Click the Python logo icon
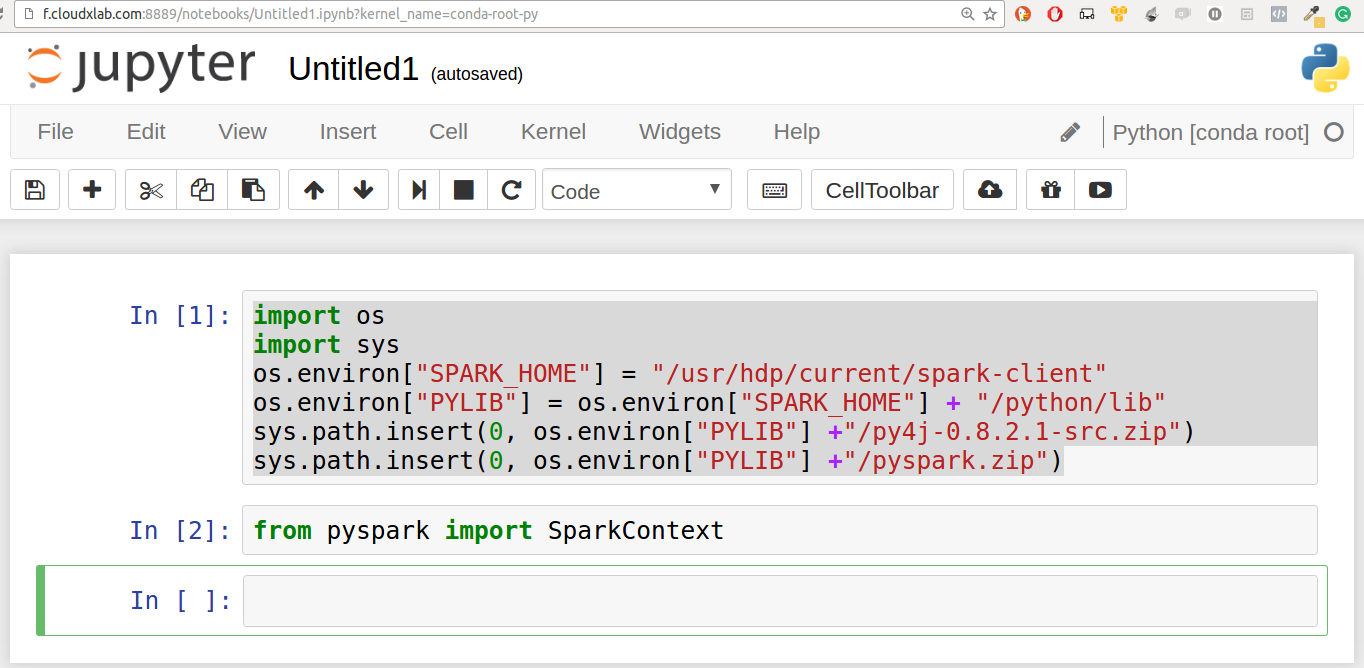Viewport: 1364px width, 668px height. pos(1325,68)
